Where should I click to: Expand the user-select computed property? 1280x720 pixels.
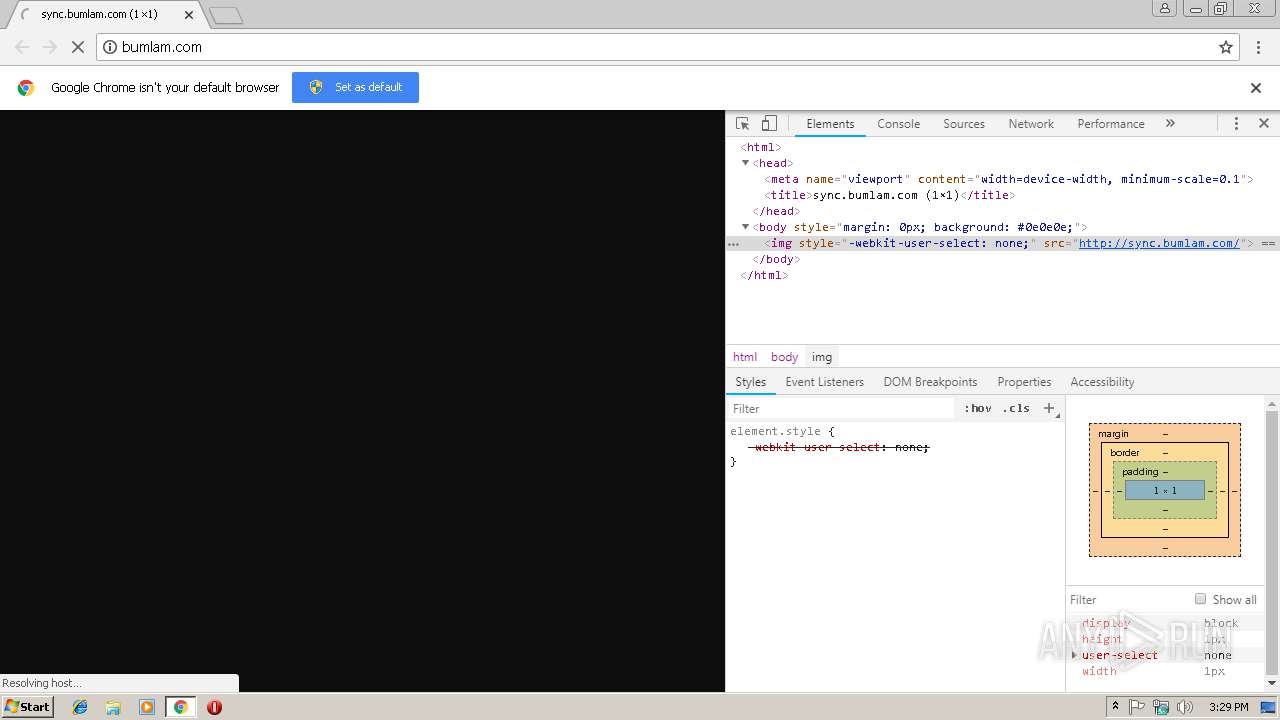tap(1074, 655)
